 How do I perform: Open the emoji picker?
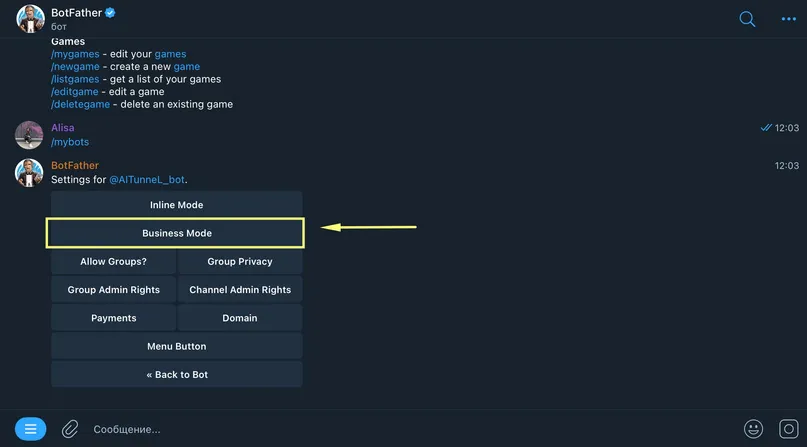(x=753, y=428)
